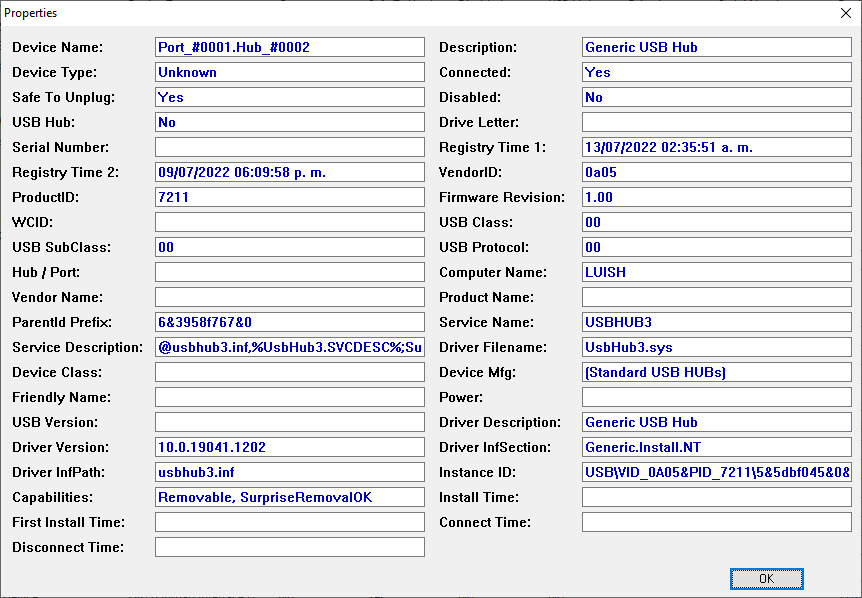Click the Device Name field

pyautogui.click(x=289, y=47)
